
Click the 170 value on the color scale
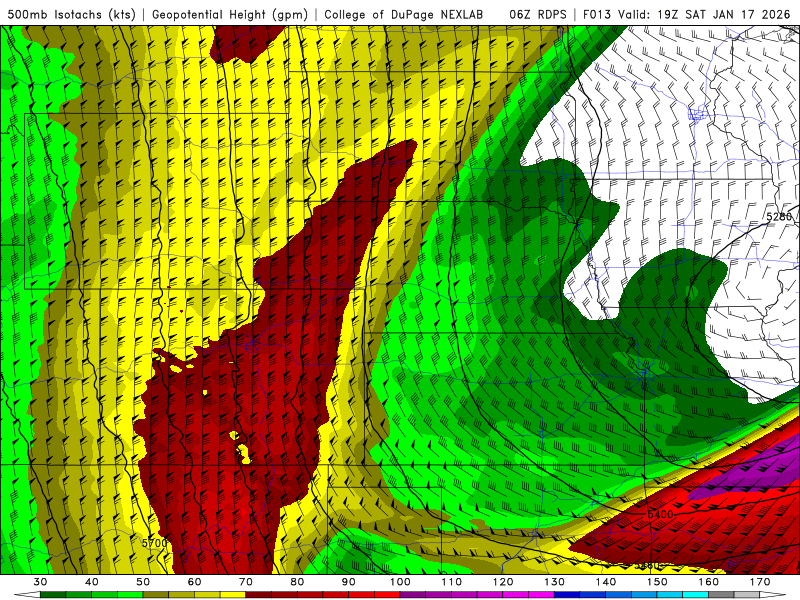tap(760, 582)
